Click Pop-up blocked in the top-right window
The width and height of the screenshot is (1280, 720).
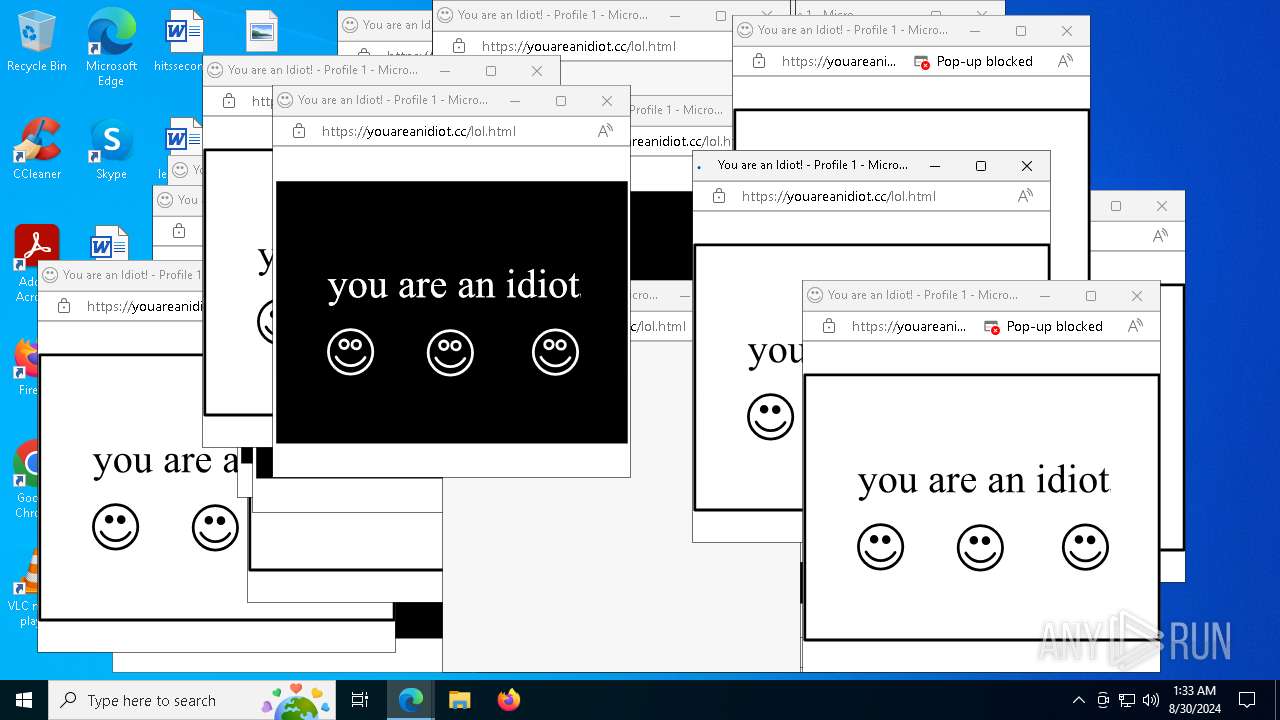(x=973, y=61)
